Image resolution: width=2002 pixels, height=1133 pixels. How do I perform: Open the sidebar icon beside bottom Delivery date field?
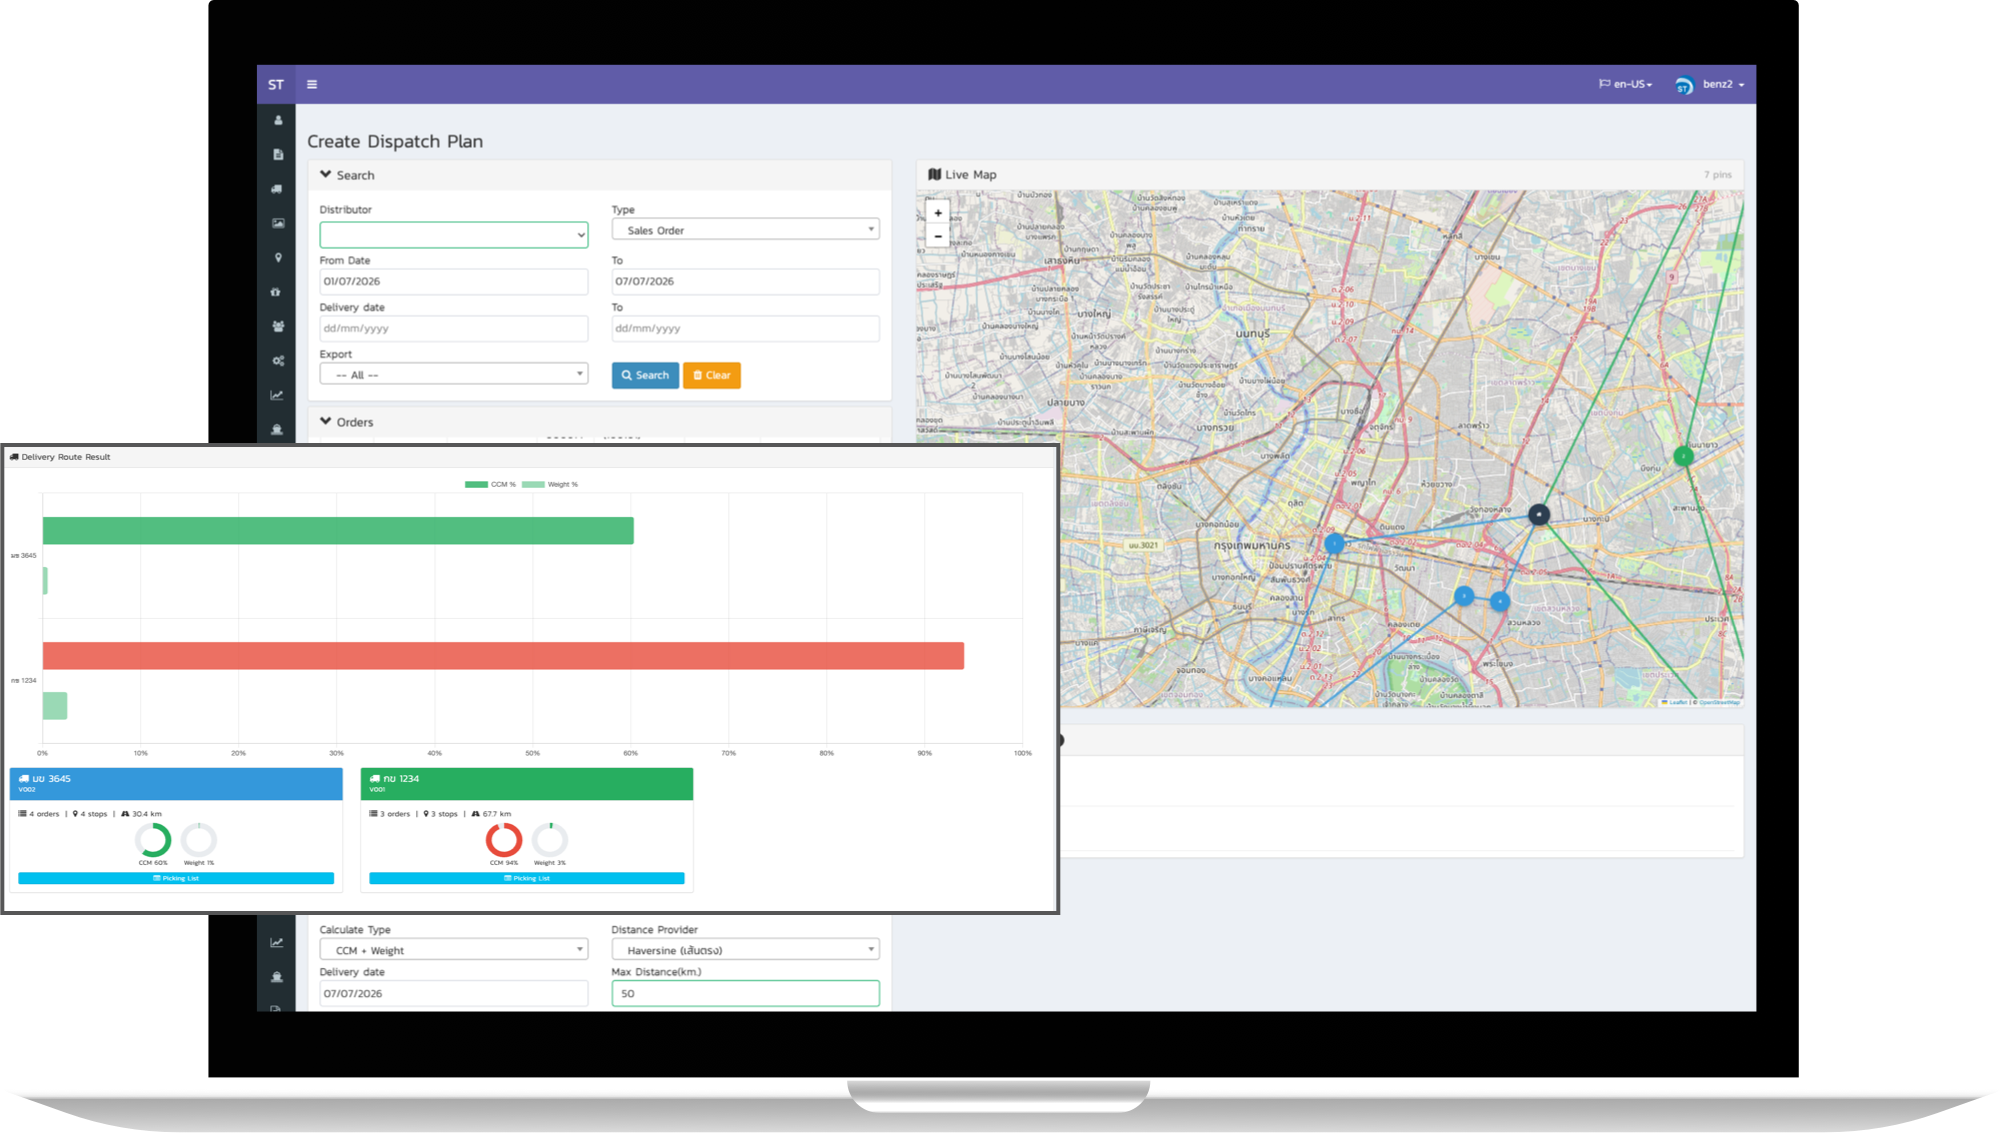[277, 977]
